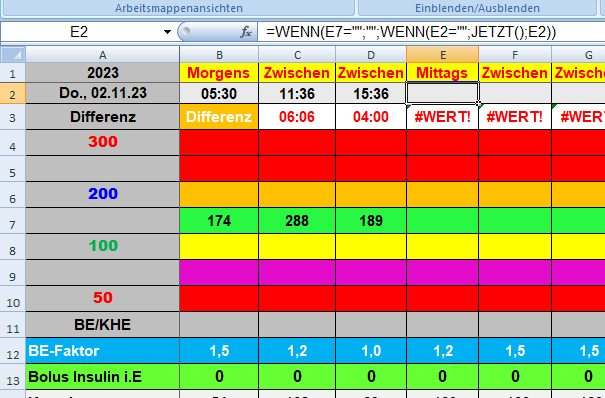605x398 pixels.
Task: Click the Mittags header cell
Action: 442,73
